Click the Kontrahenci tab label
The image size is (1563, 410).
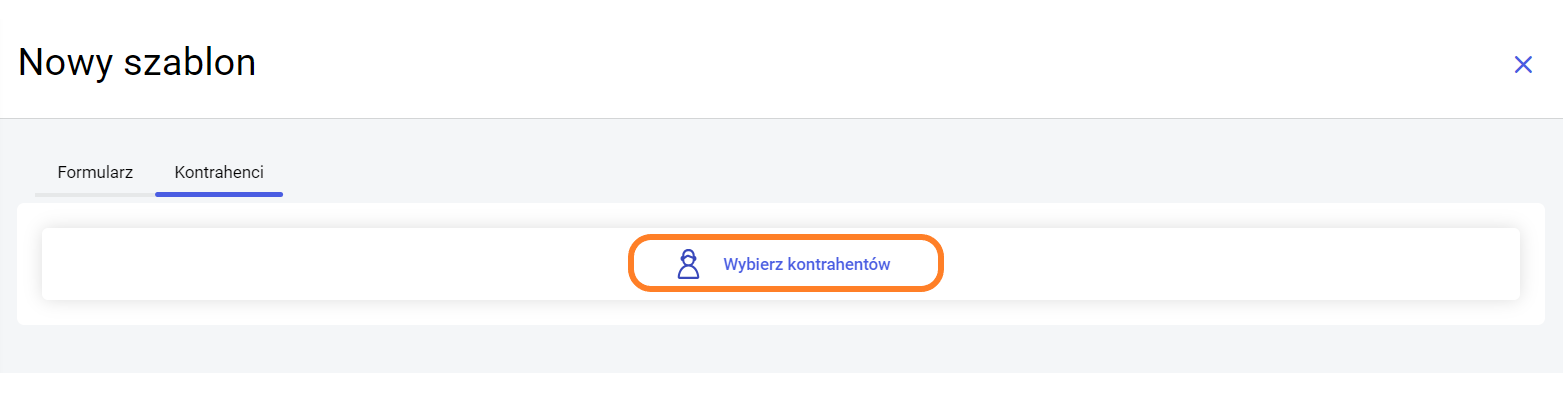(219, 172)
